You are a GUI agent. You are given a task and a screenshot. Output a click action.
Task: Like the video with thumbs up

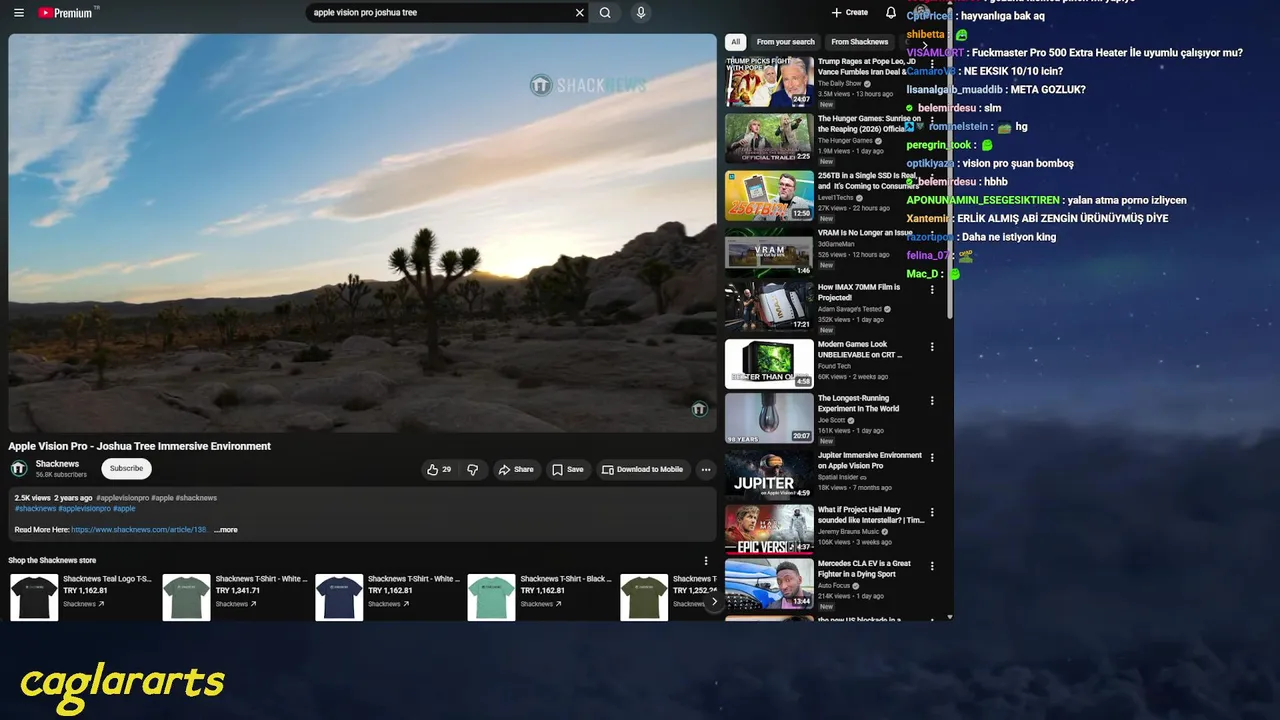coord(438,469)
